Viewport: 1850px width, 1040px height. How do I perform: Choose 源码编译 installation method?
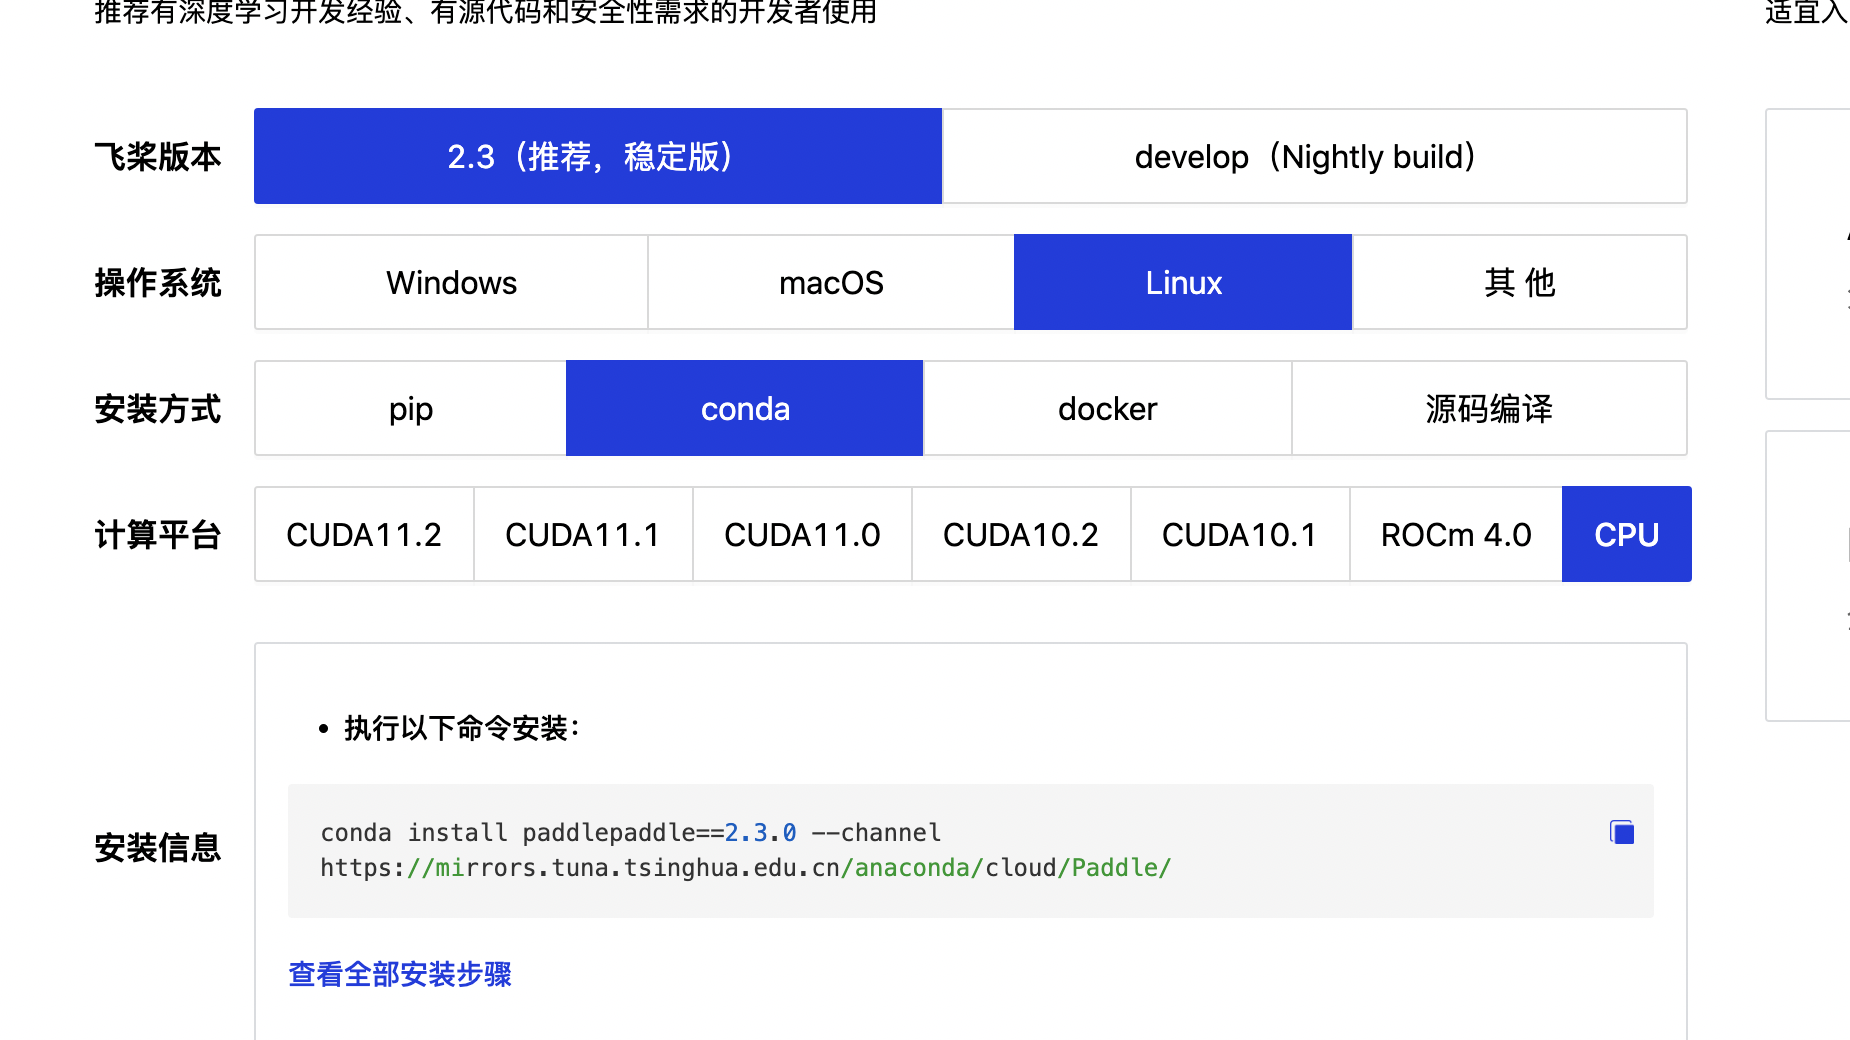point(1489,408)
